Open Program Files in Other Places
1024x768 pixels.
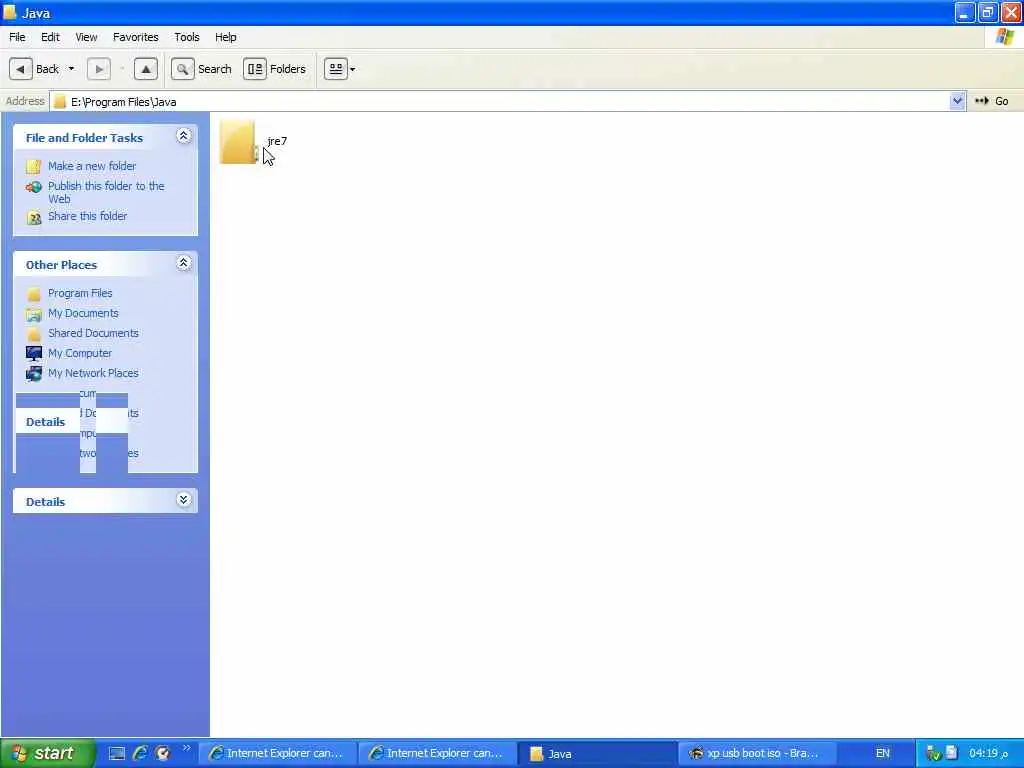(x=80, y=293)
